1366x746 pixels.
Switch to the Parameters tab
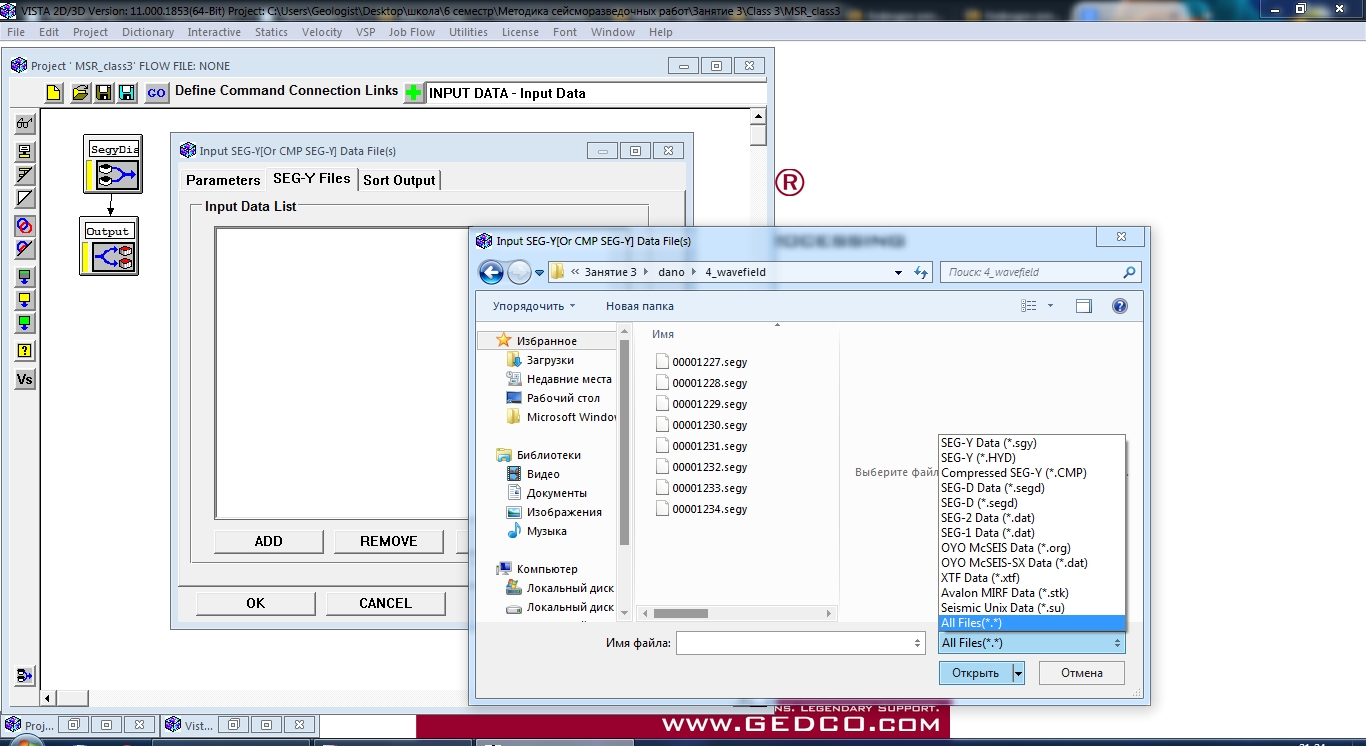[x=223, y=180]
